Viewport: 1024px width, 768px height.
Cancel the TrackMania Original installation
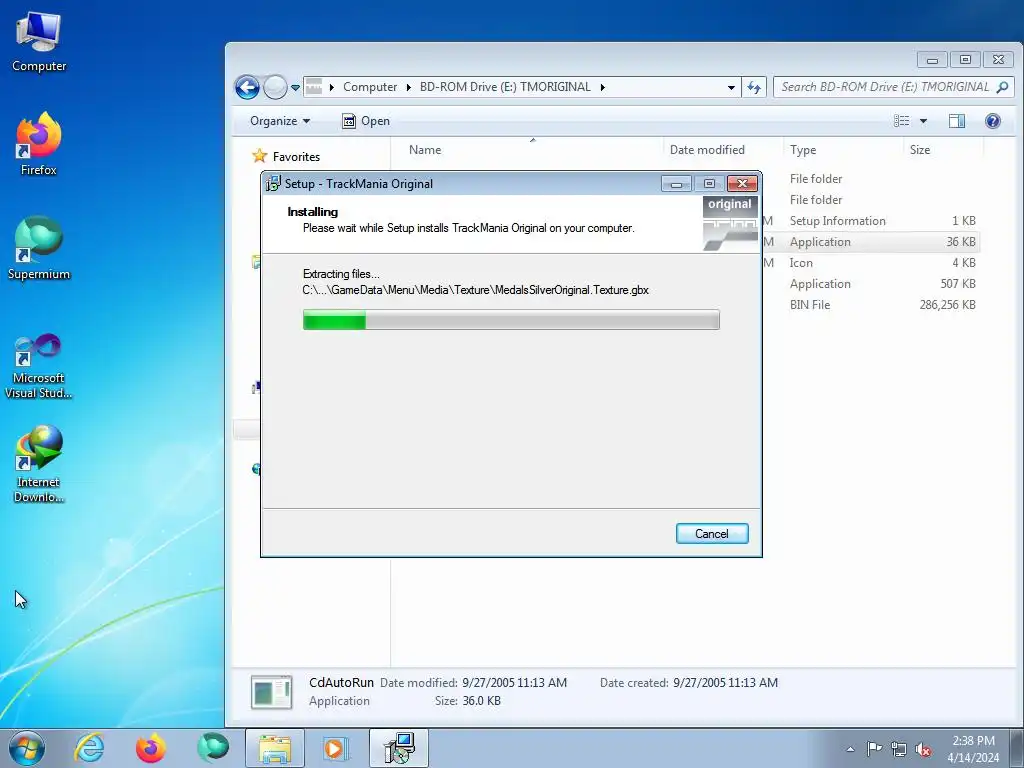(712, 534)
